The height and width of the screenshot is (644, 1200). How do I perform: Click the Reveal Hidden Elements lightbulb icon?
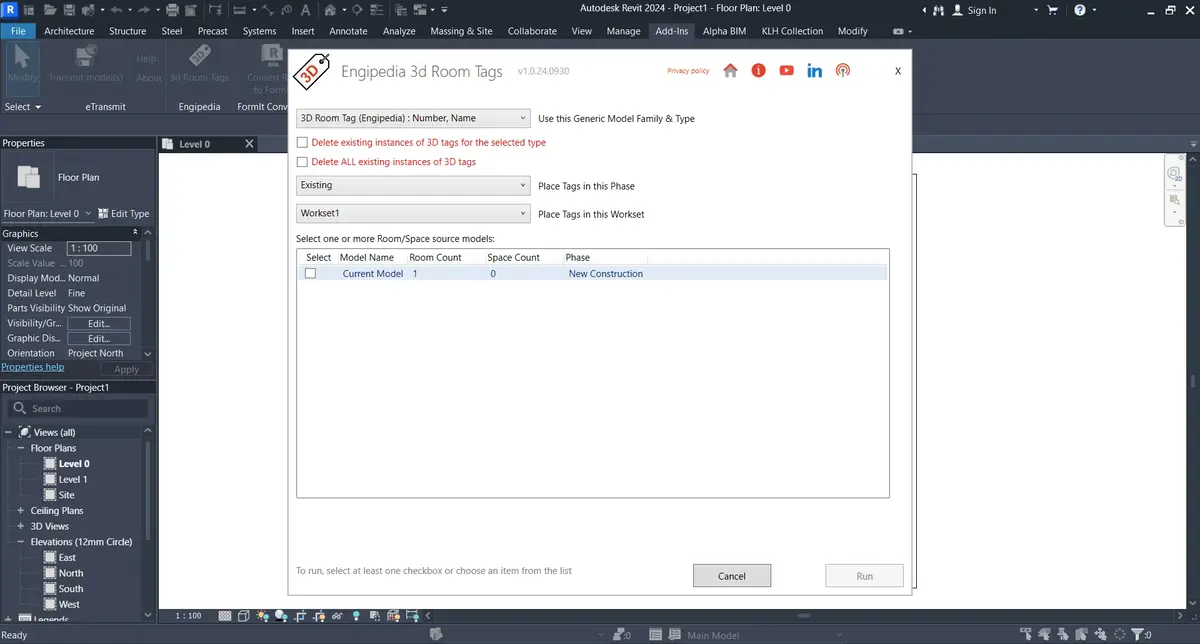(x=356, y=616)
